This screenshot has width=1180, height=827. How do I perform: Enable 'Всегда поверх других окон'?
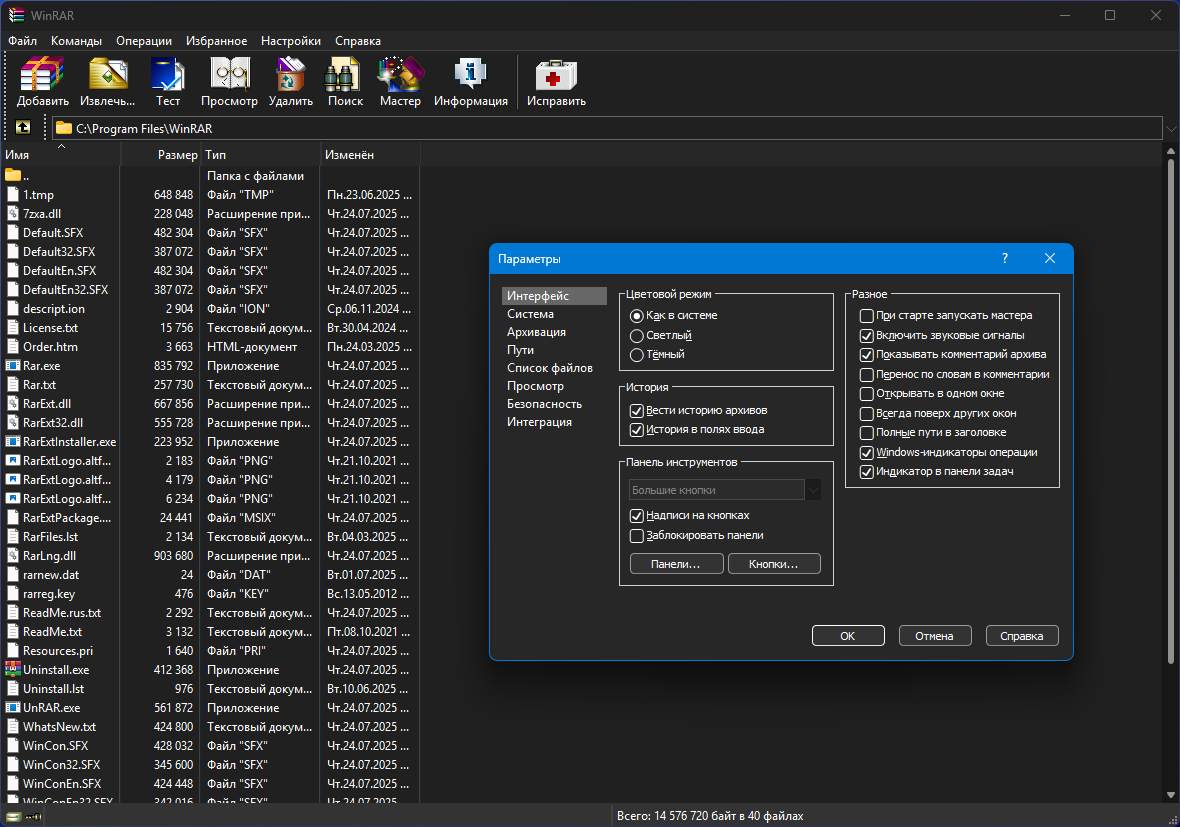point(867,413)
